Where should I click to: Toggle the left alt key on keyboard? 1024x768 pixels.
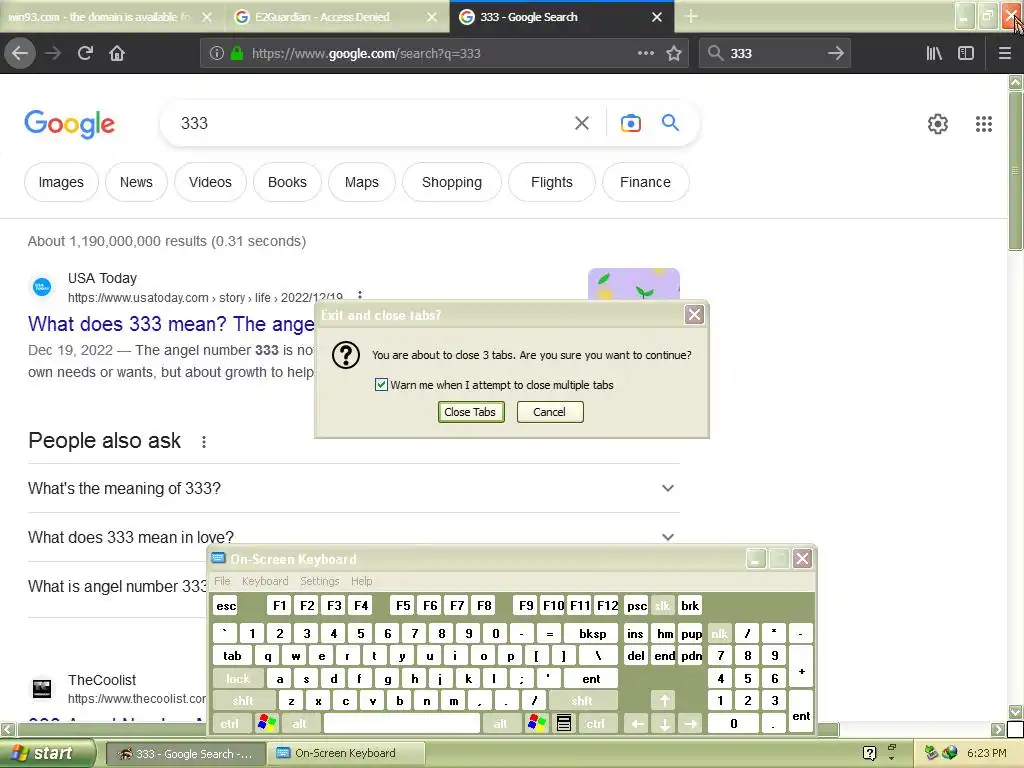(299, 724)
